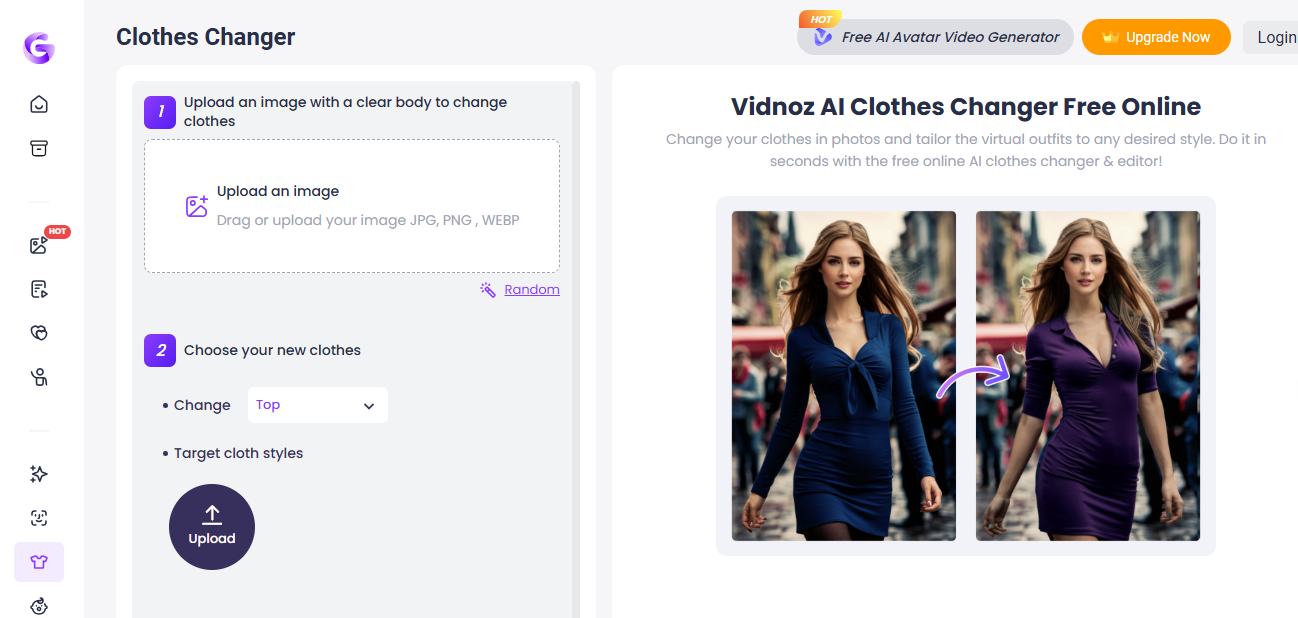The width and height of the screenshot is (1298, 618).
Task: Open the home icon in the sidebar
Action: 39,104
